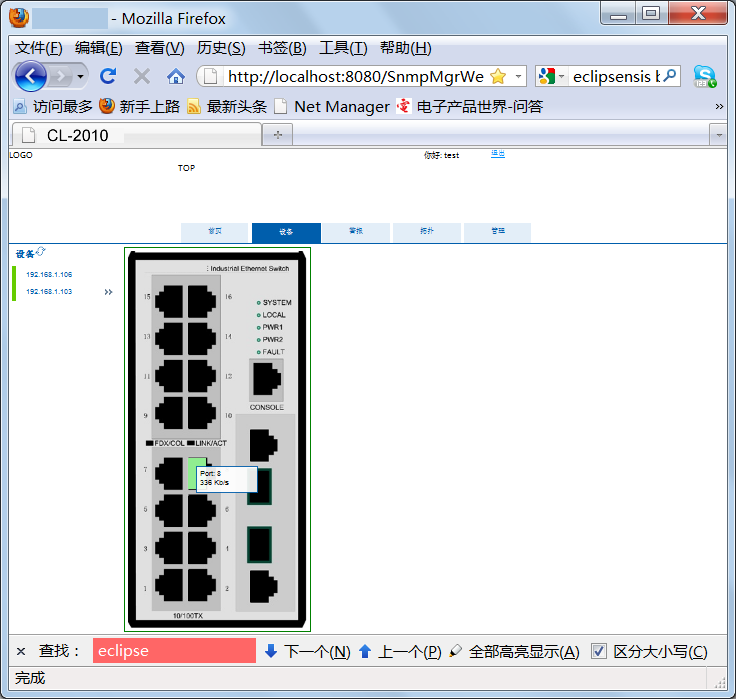Click the search magnifier icon

pos(671,76)
